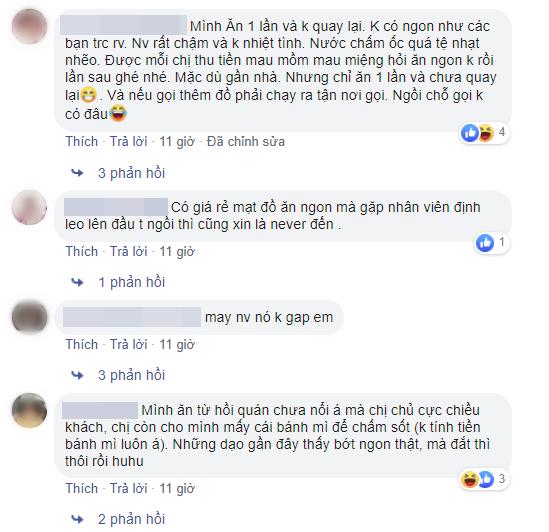This screenshot has height=532, width=549.
Task: Expand '1 phản hồi' replies
Action: click(131, 282)
